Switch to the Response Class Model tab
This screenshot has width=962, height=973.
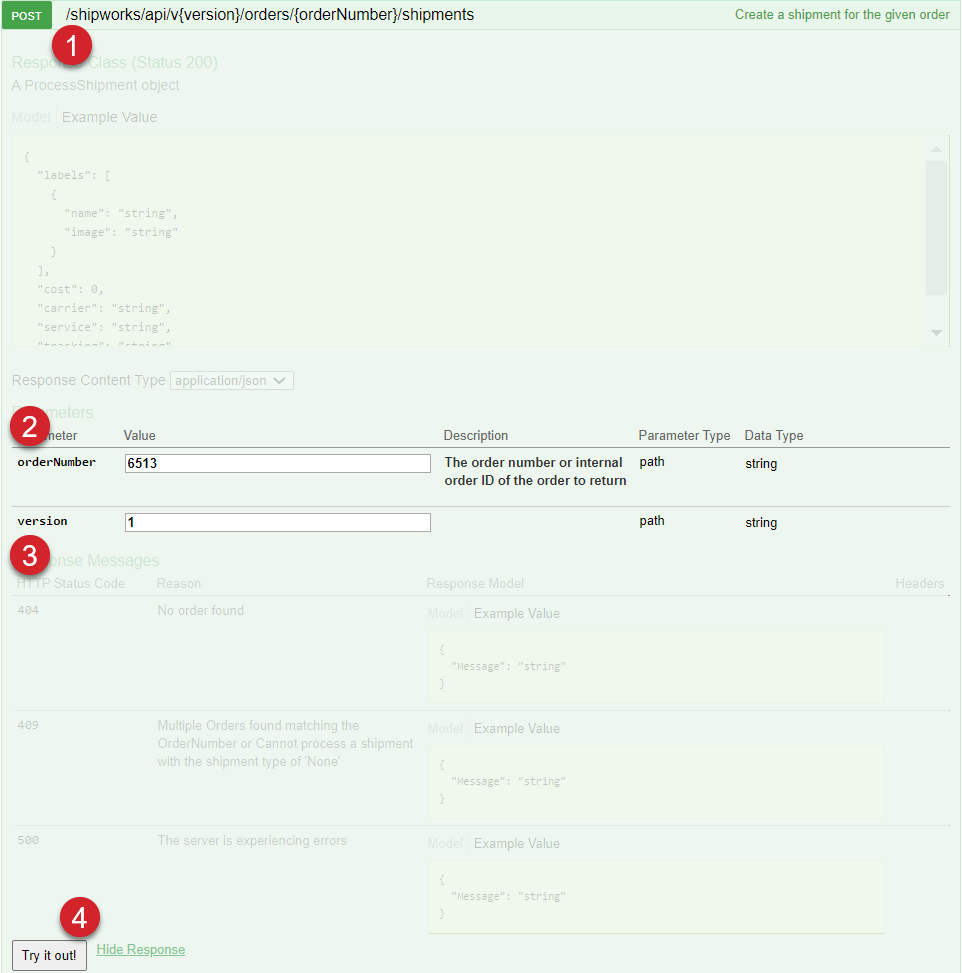[31, 117]
